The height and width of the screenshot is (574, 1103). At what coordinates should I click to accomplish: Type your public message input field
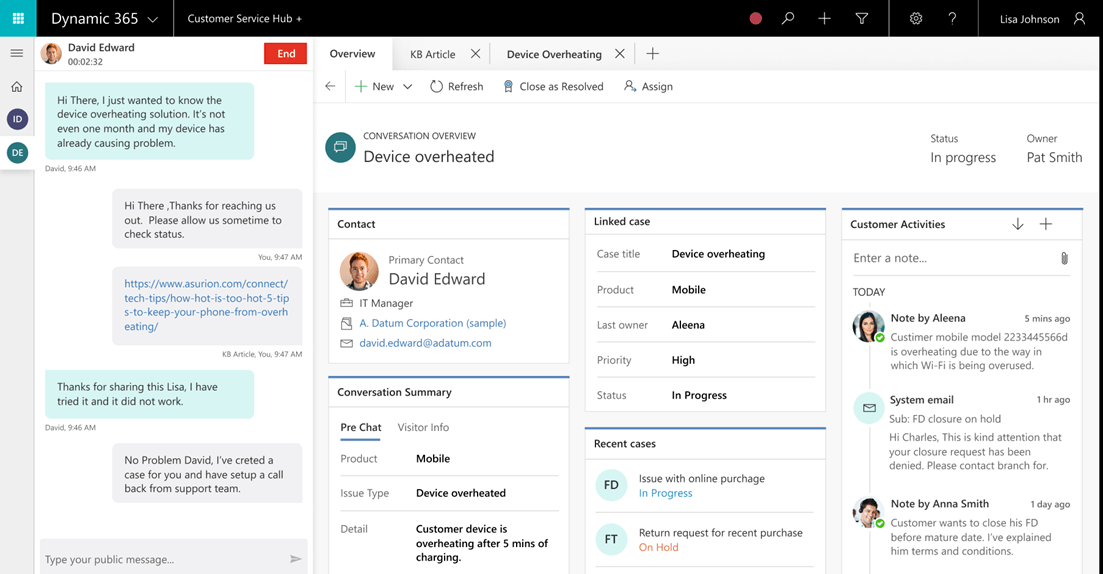163,559
